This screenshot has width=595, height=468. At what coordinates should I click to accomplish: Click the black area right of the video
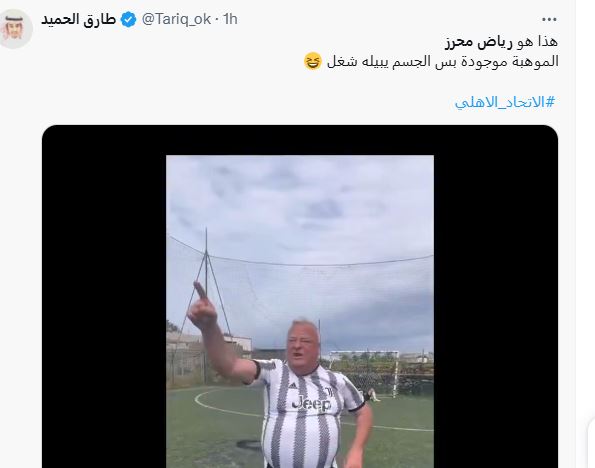pyautogui.click(x=496, y=296)
